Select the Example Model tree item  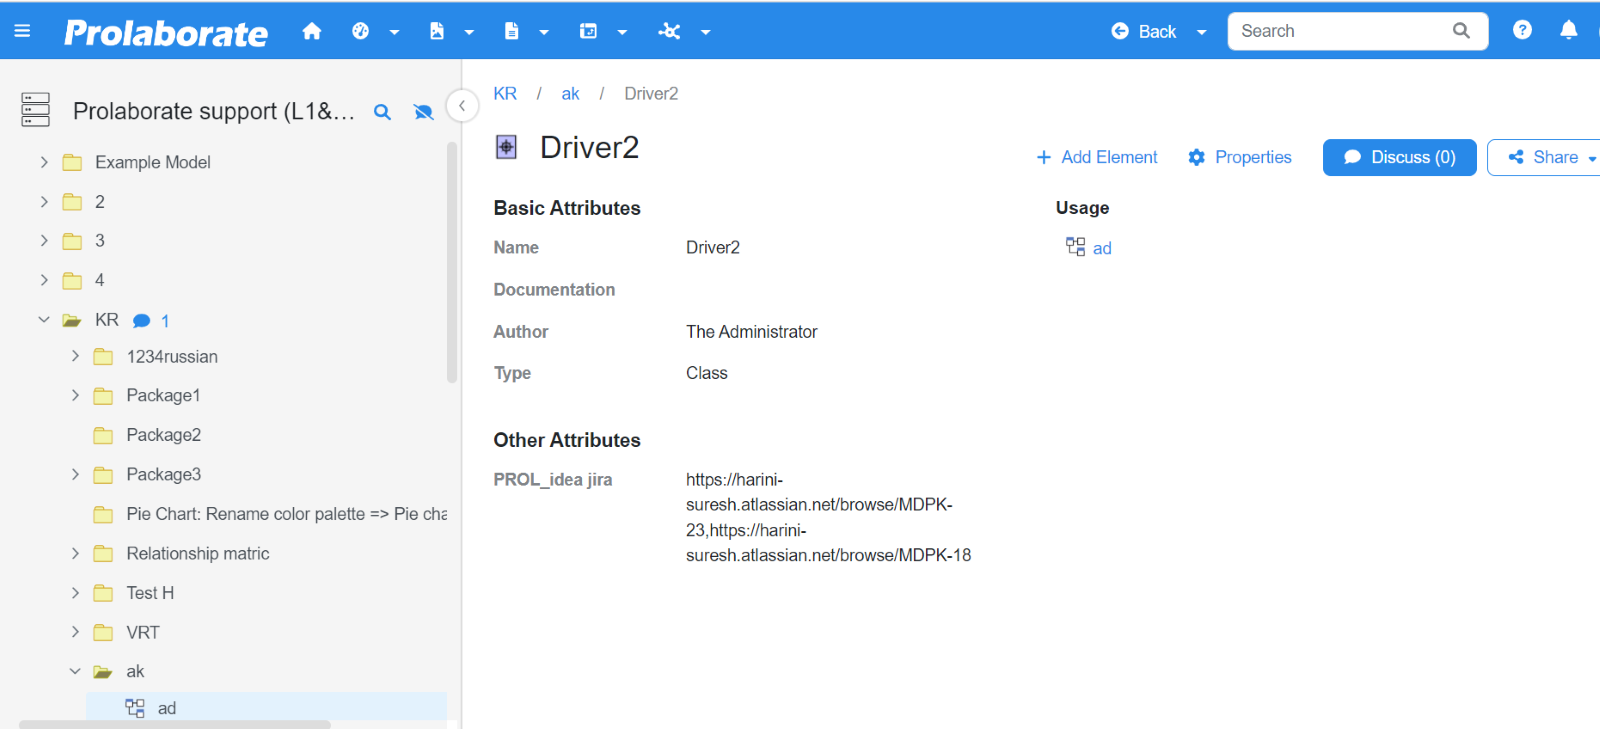[x=153, y=162]
